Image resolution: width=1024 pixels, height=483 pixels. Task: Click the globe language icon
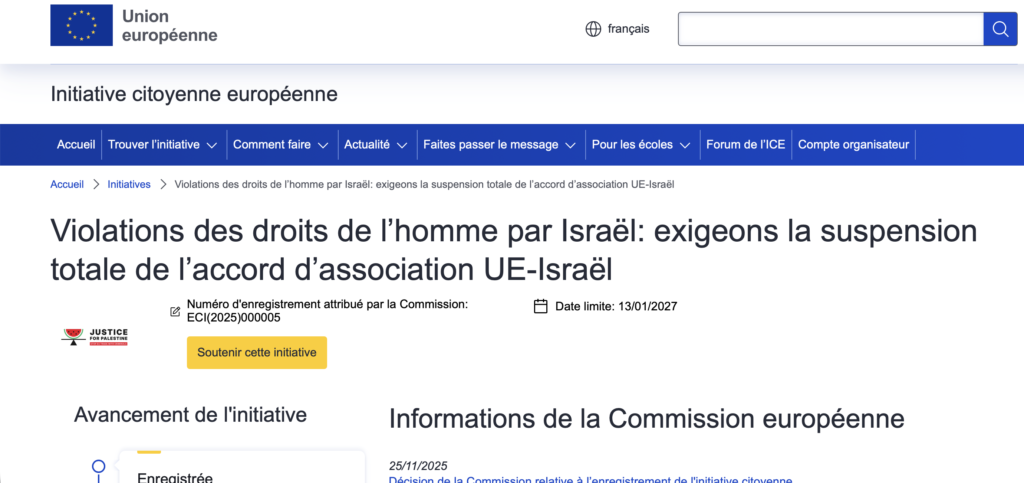(593, 29)
